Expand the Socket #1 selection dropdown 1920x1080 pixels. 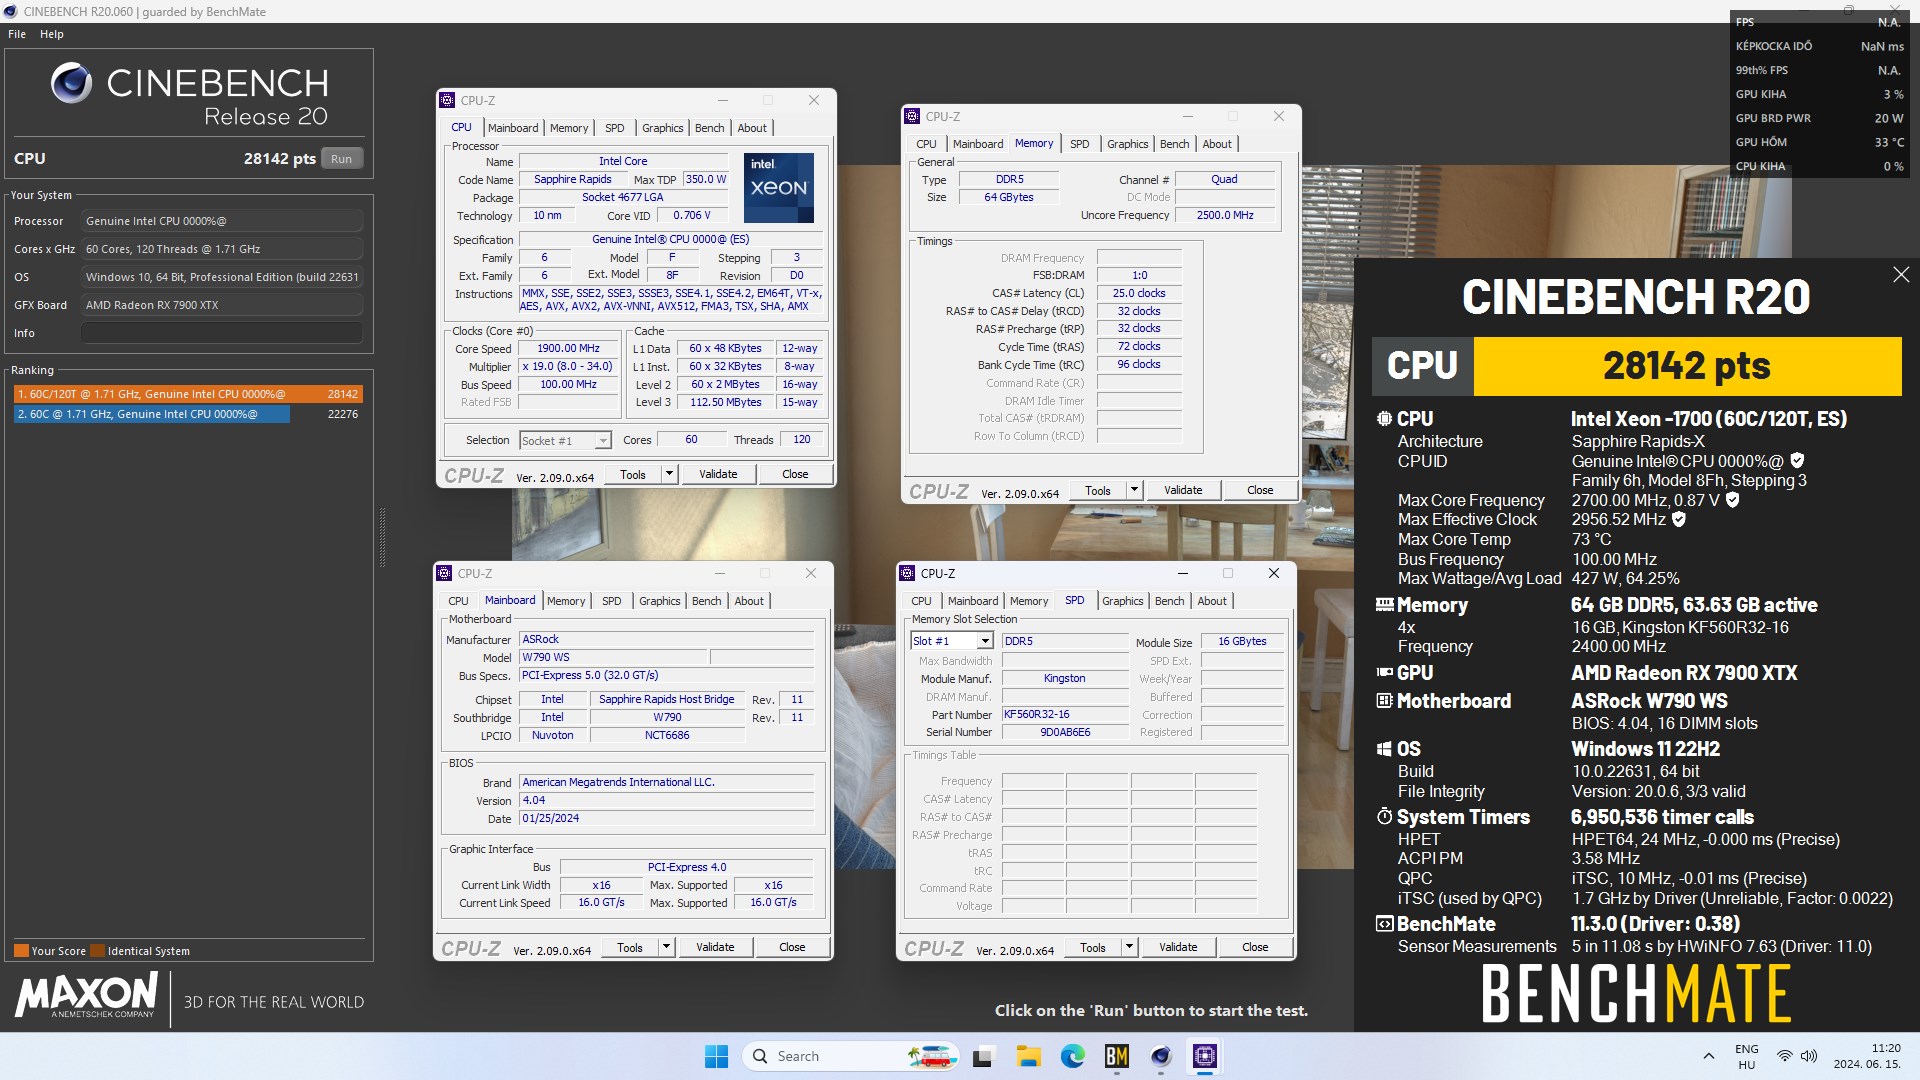pos(603,441)
